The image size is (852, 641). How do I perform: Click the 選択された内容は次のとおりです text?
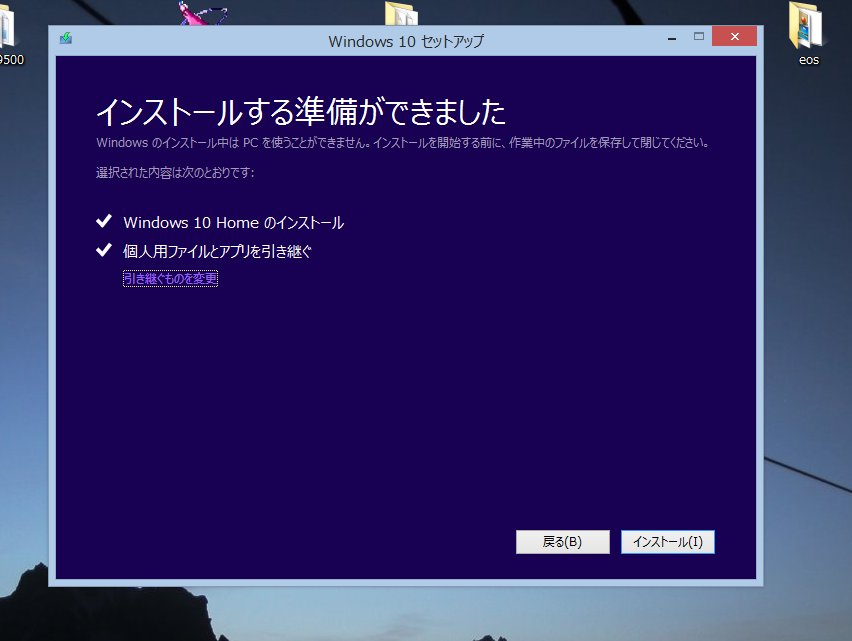pos(175,173)
